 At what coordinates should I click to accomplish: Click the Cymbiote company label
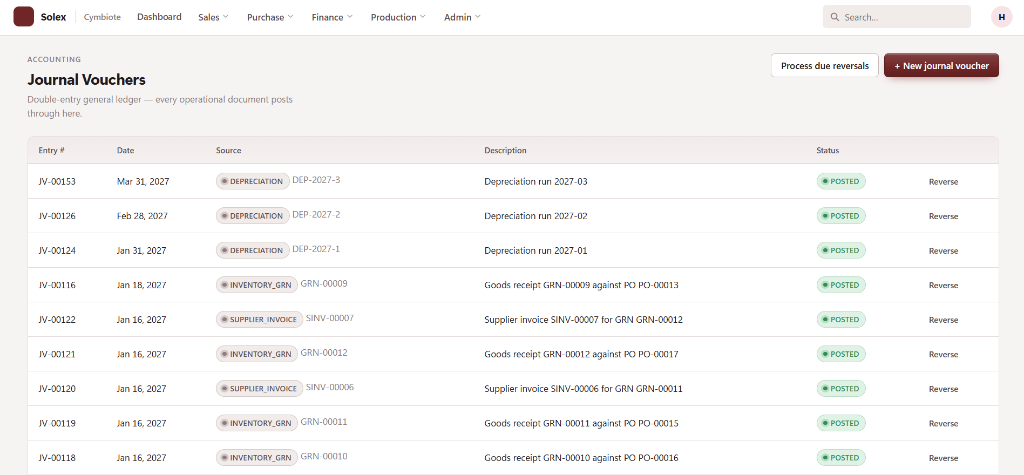(x=102, y=17)
